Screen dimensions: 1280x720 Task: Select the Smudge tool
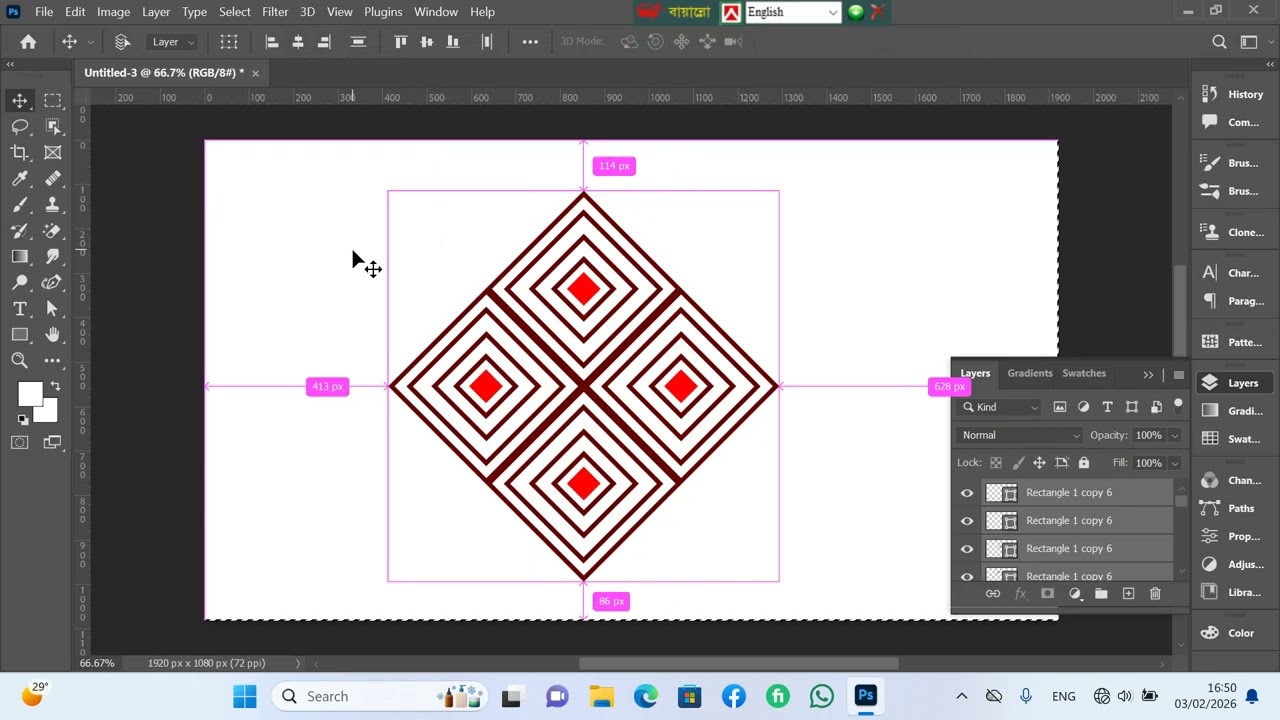53,256
